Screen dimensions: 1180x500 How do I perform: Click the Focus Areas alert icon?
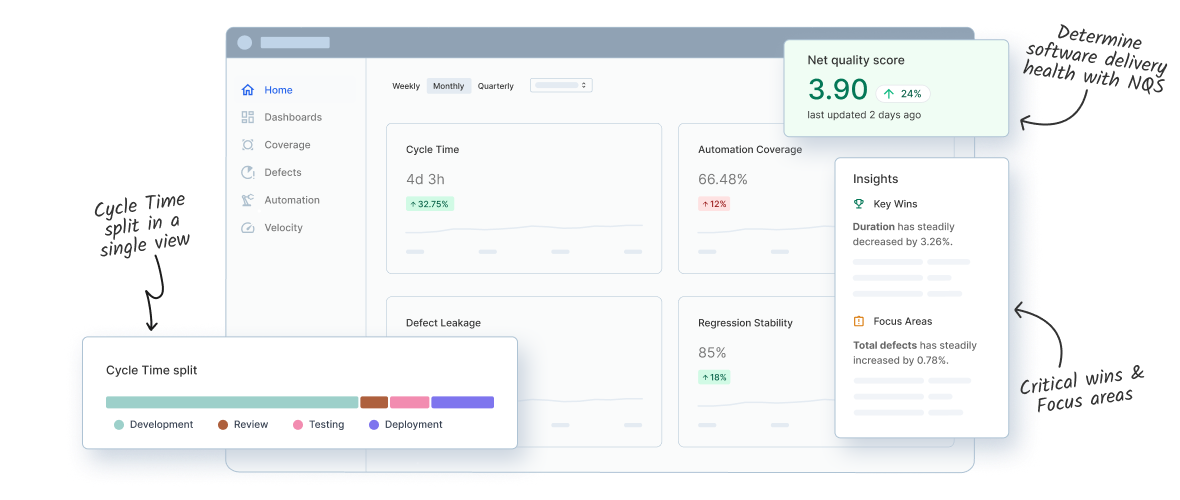[x=859, y=322]
